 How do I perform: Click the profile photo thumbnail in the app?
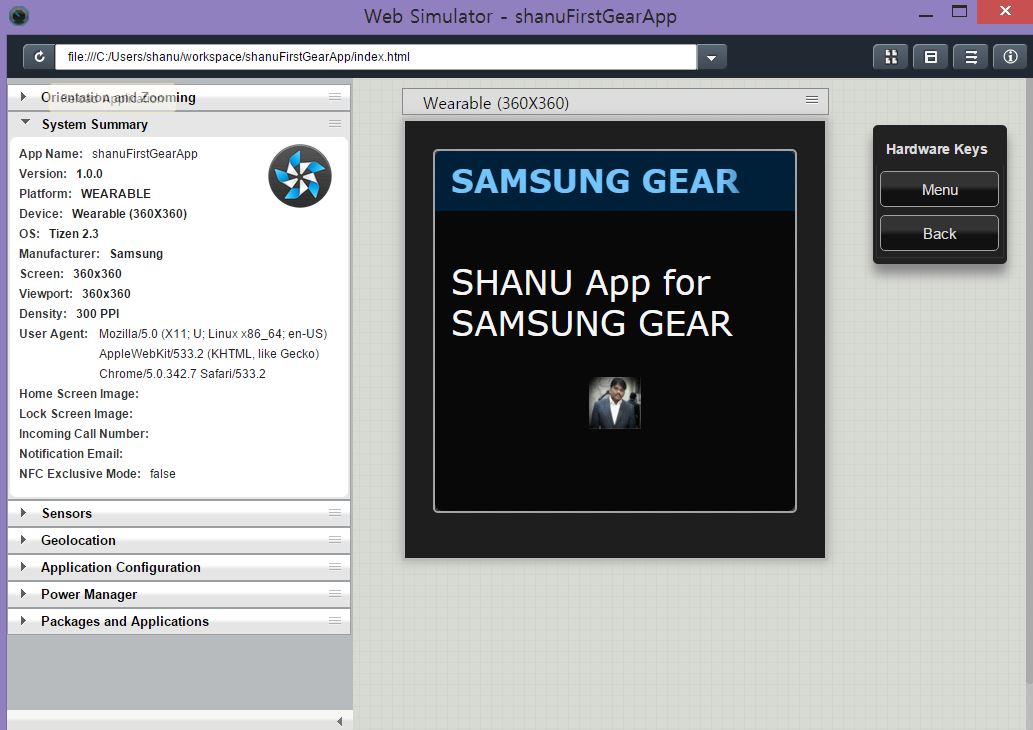[614, 403]
